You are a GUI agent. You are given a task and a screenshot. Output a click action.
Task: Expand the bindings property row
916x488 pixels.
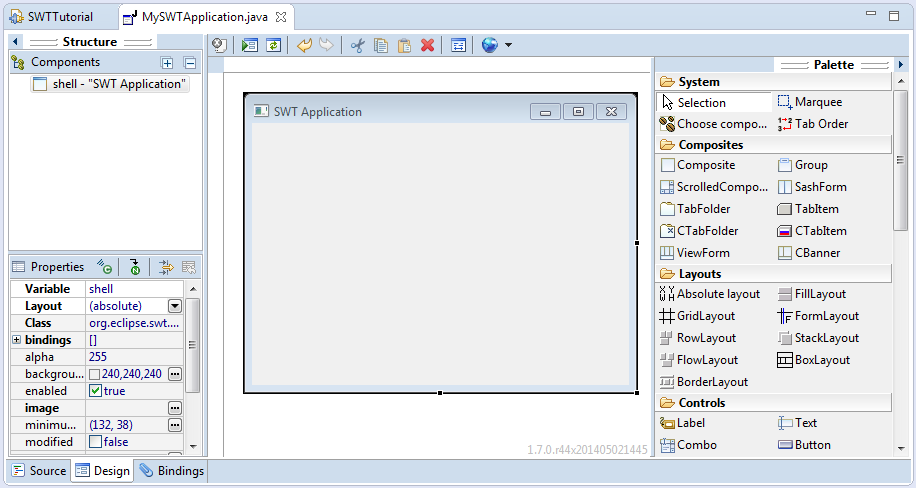16,340
